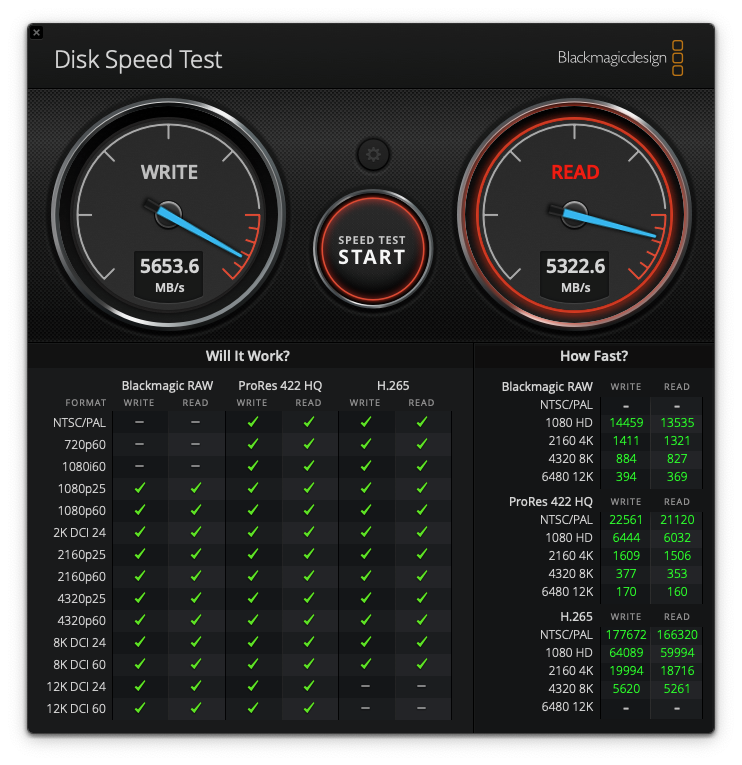The width and height of the screenshot is (742, 765).
Task: Click the READ gauge value 5322.6
Action: [x=575, y=266]
